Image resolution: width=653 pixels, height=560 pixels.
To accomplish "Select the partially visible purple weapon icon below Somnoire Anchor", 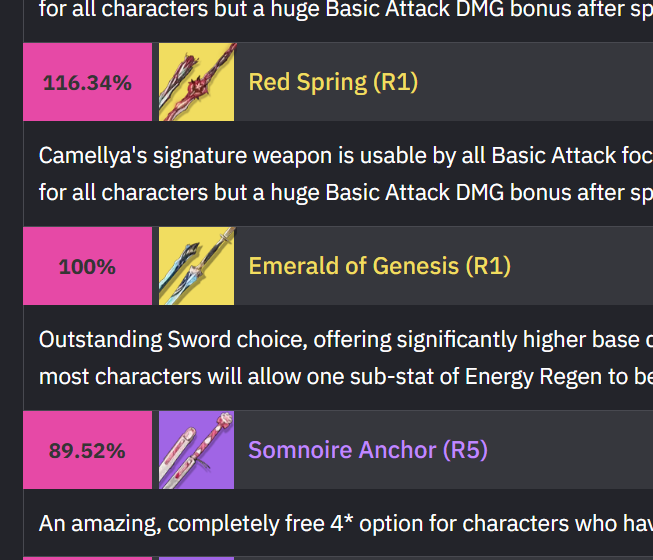I will tap(197, 558).
